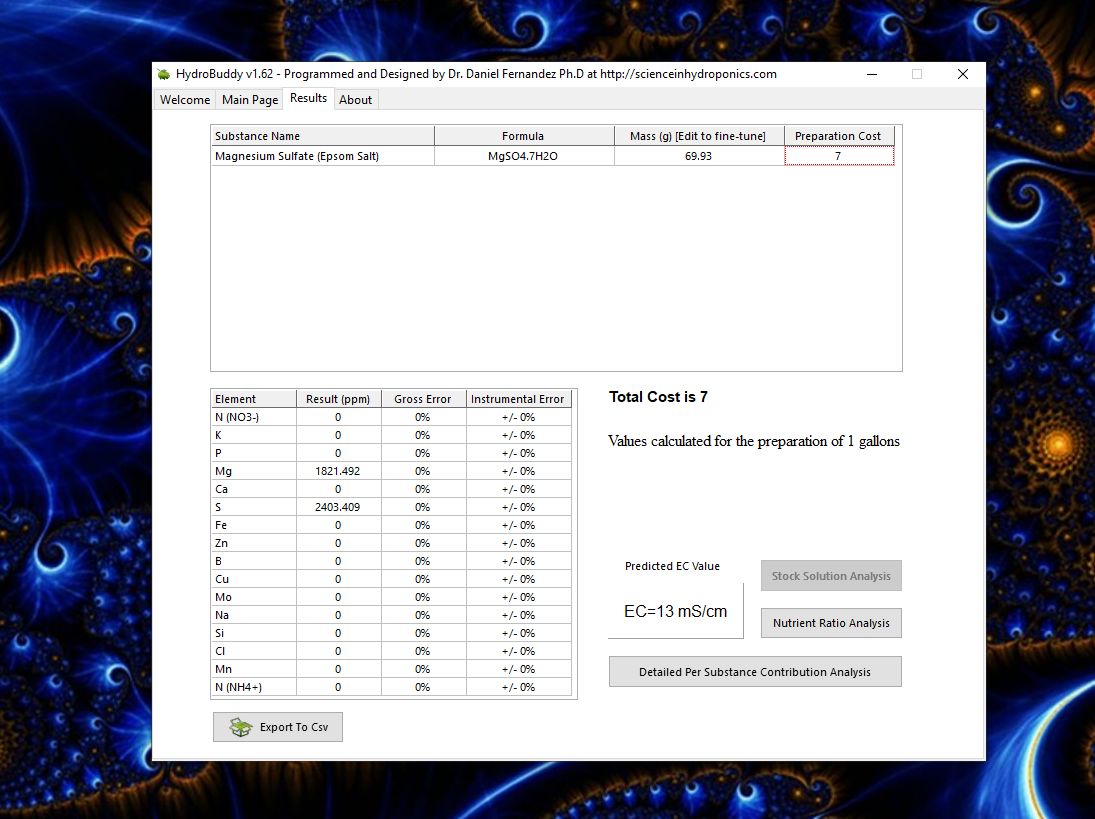Select the S element cell
1095x819 pixels.
pos(253,507)
